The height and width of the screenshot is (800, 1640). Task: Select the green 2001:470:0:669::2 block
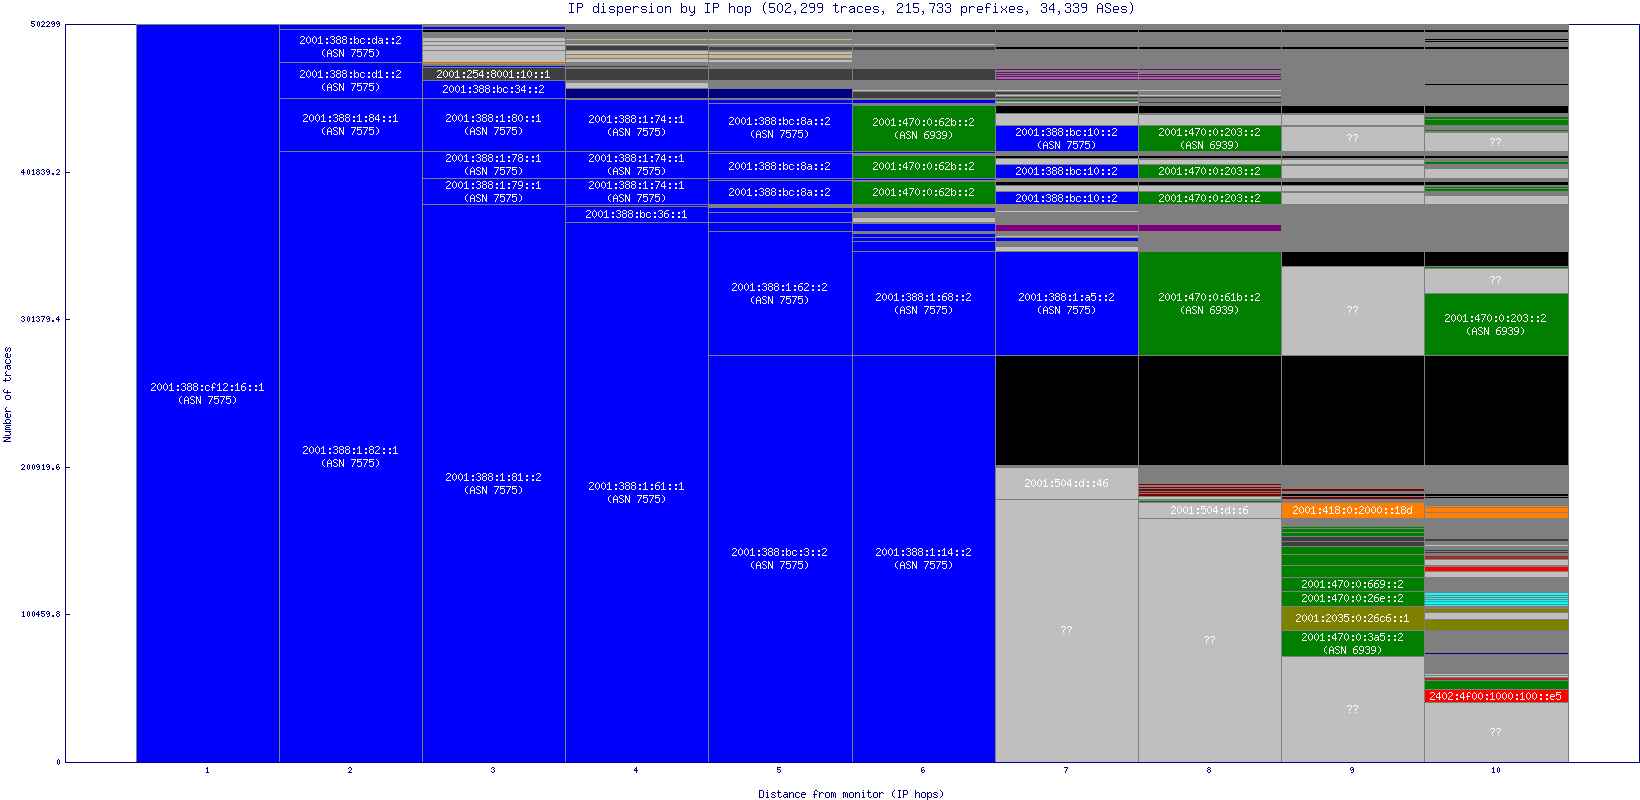click(x=1353, y=584)
